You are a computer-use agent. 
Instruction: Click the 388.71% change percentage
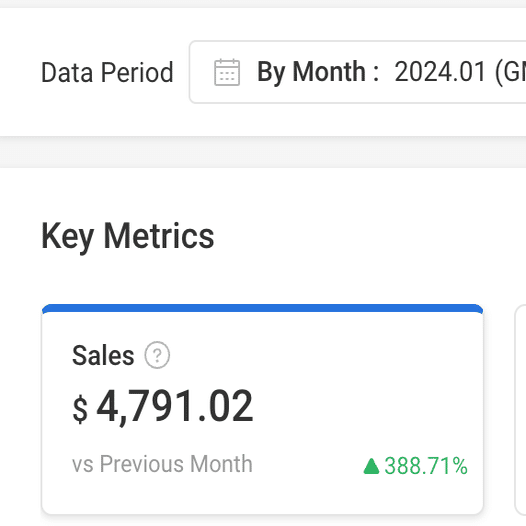426,466
